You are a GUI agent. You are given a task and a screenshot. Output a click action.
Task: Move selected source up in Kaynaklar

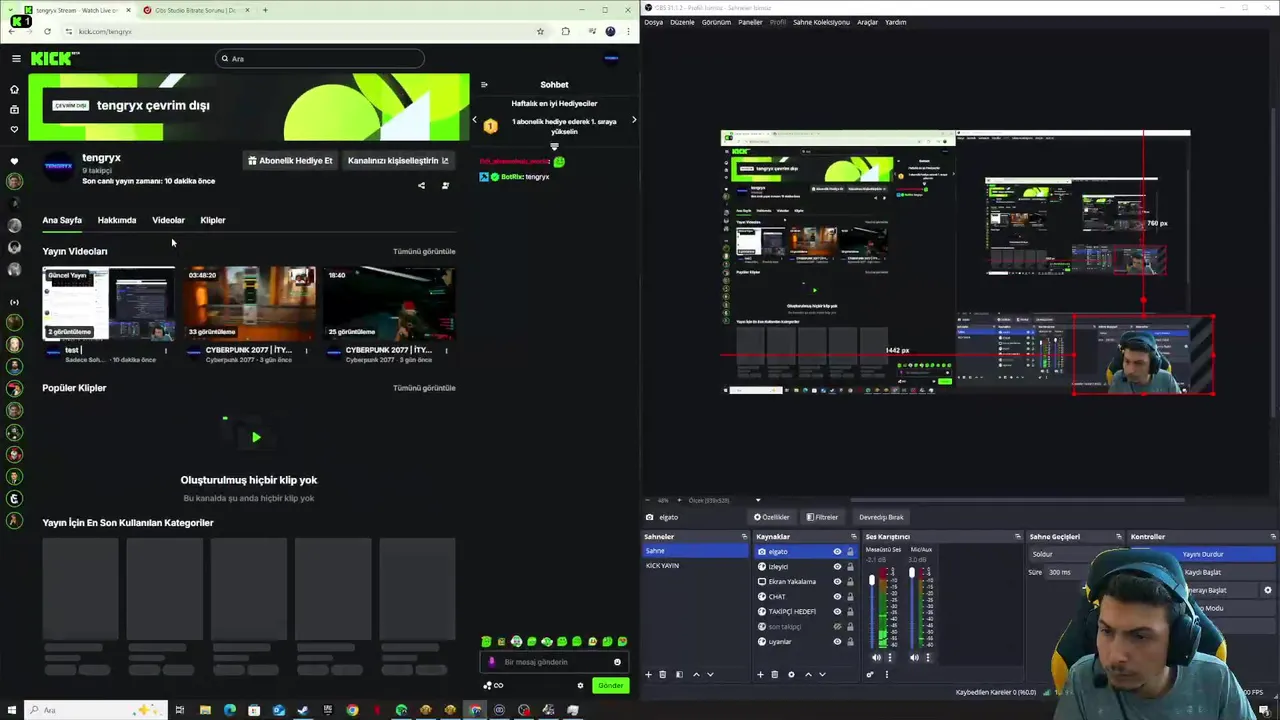pos(808,674)
